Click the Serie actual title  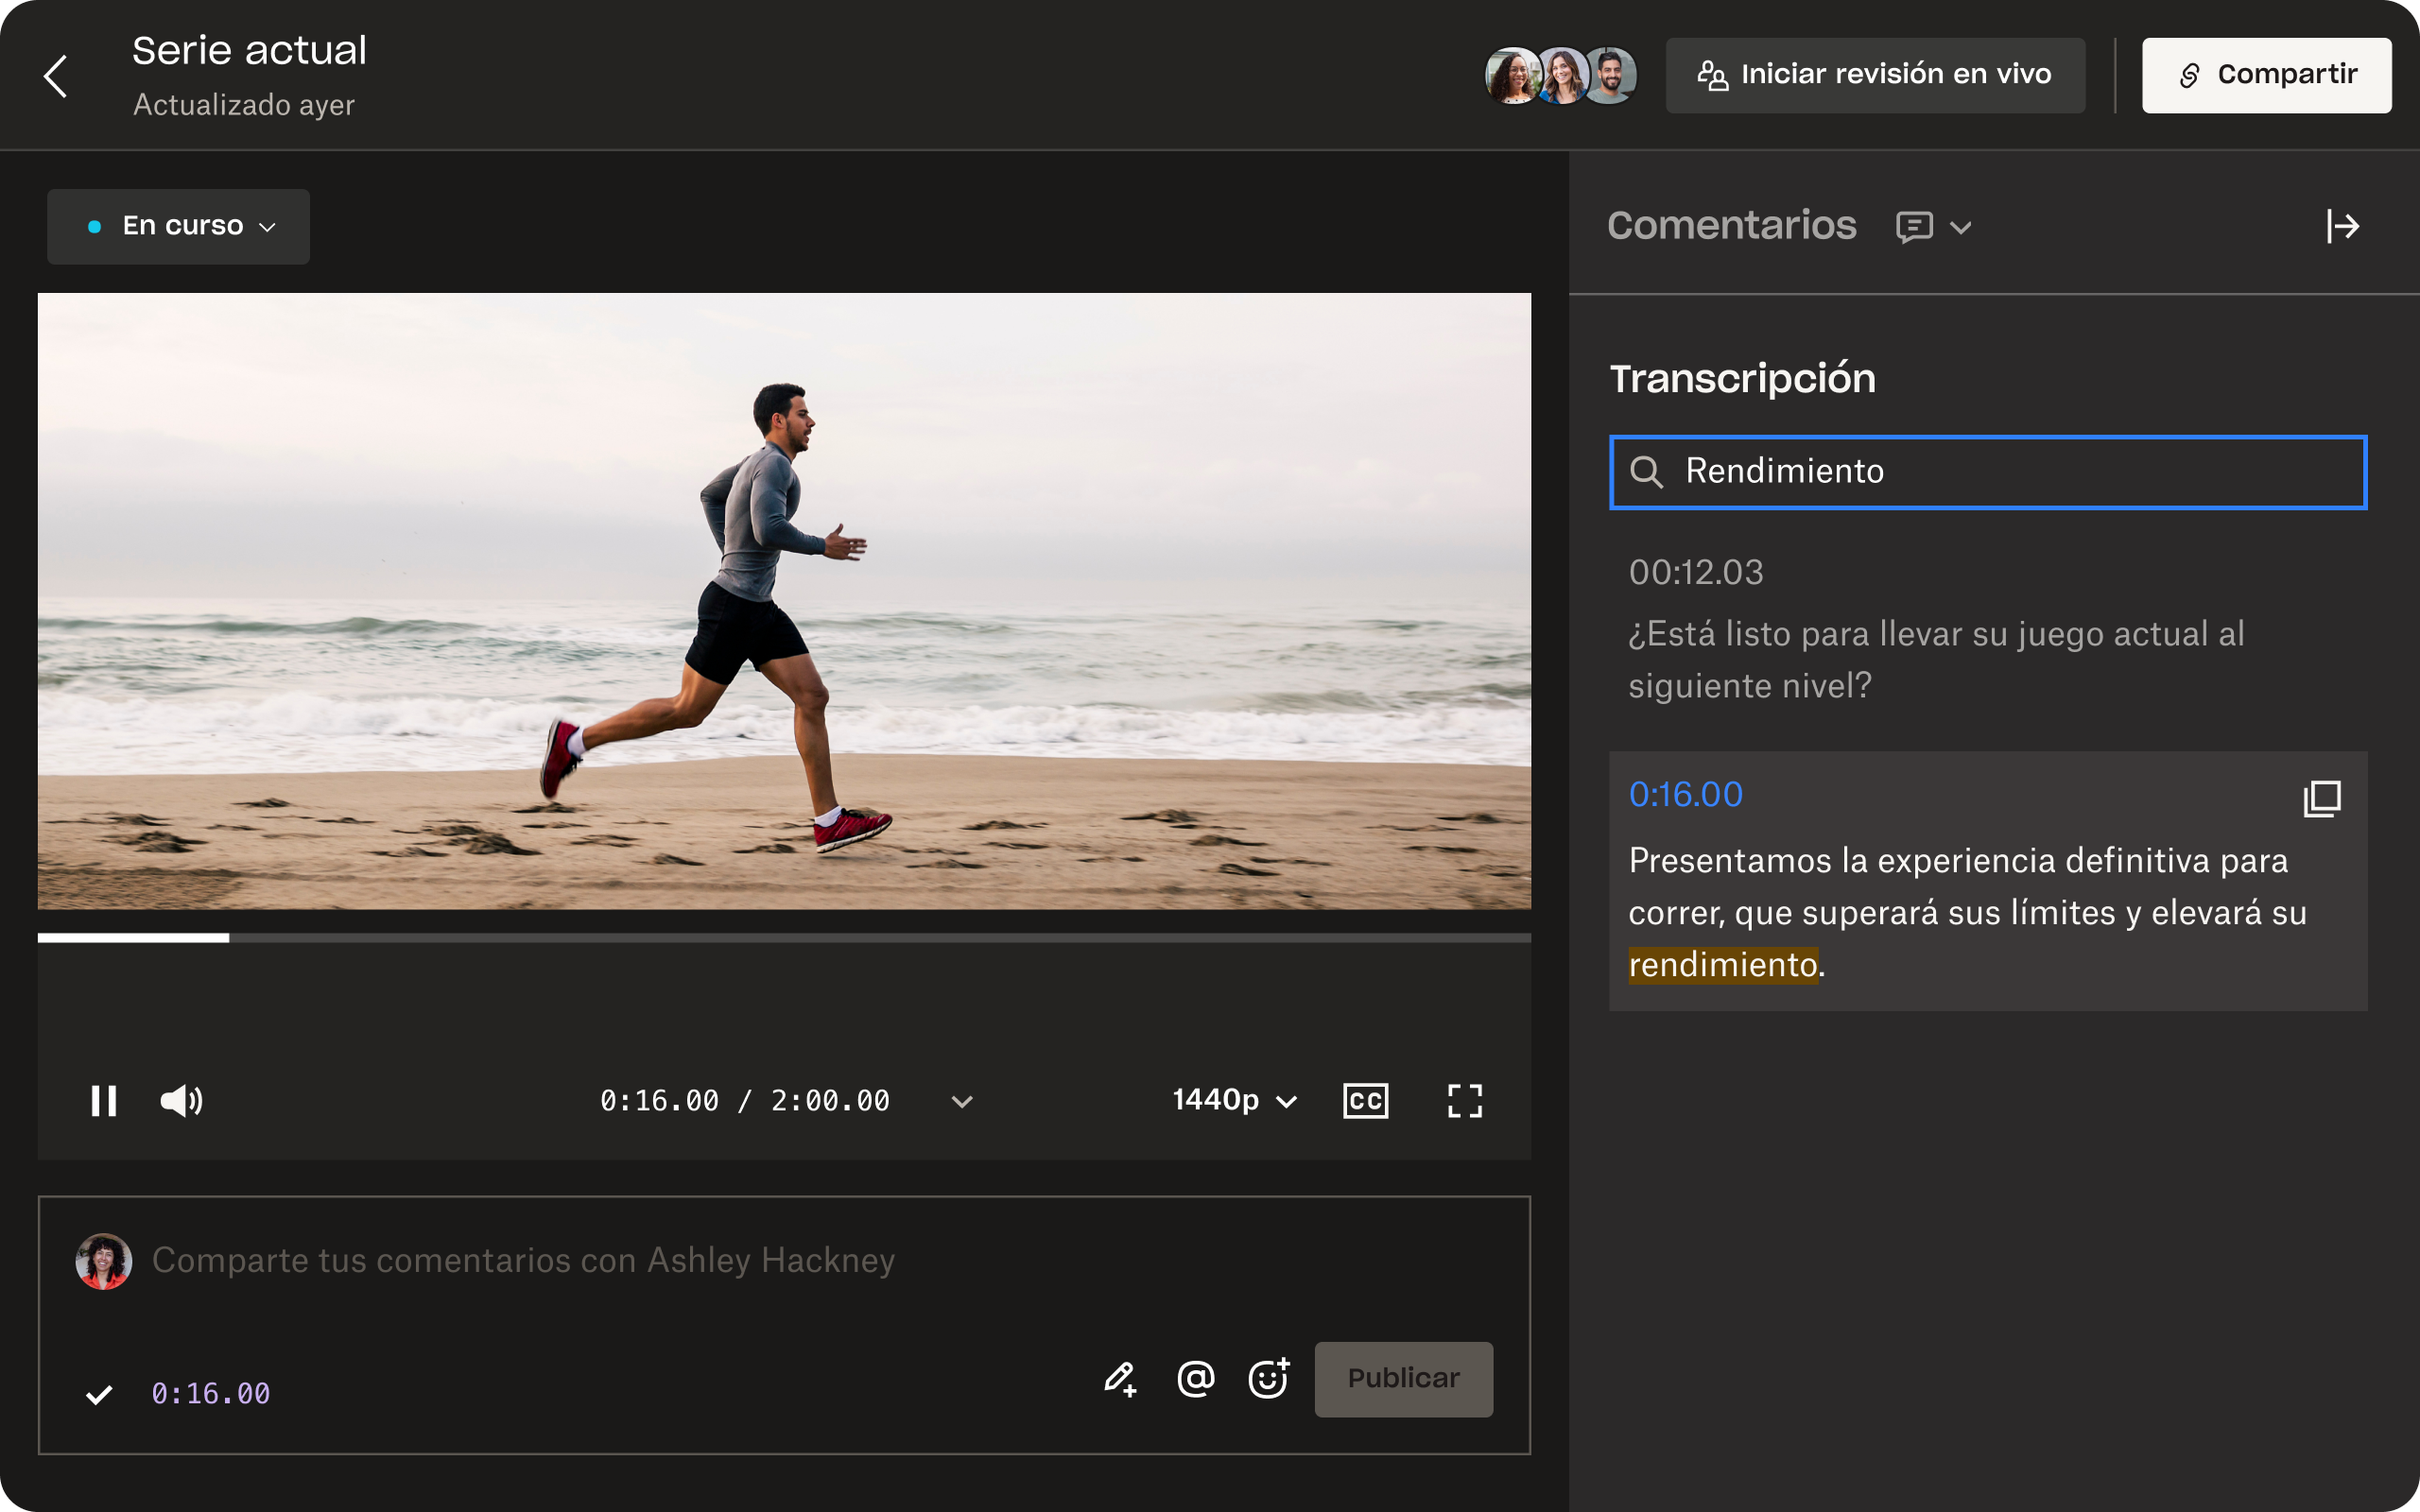tap(250, 51)
